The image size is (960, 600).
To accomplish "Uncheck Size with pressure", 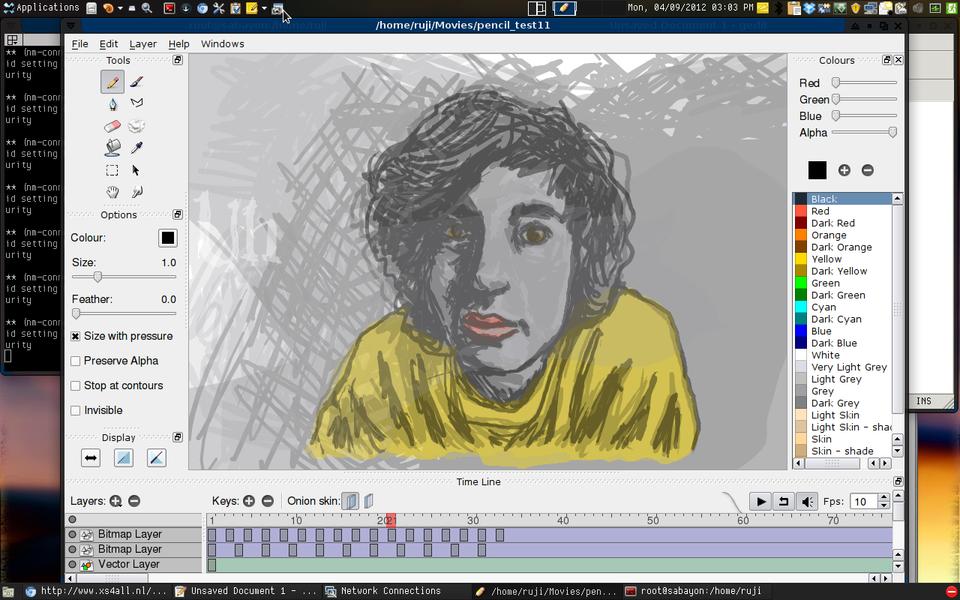I will [76, 337].
